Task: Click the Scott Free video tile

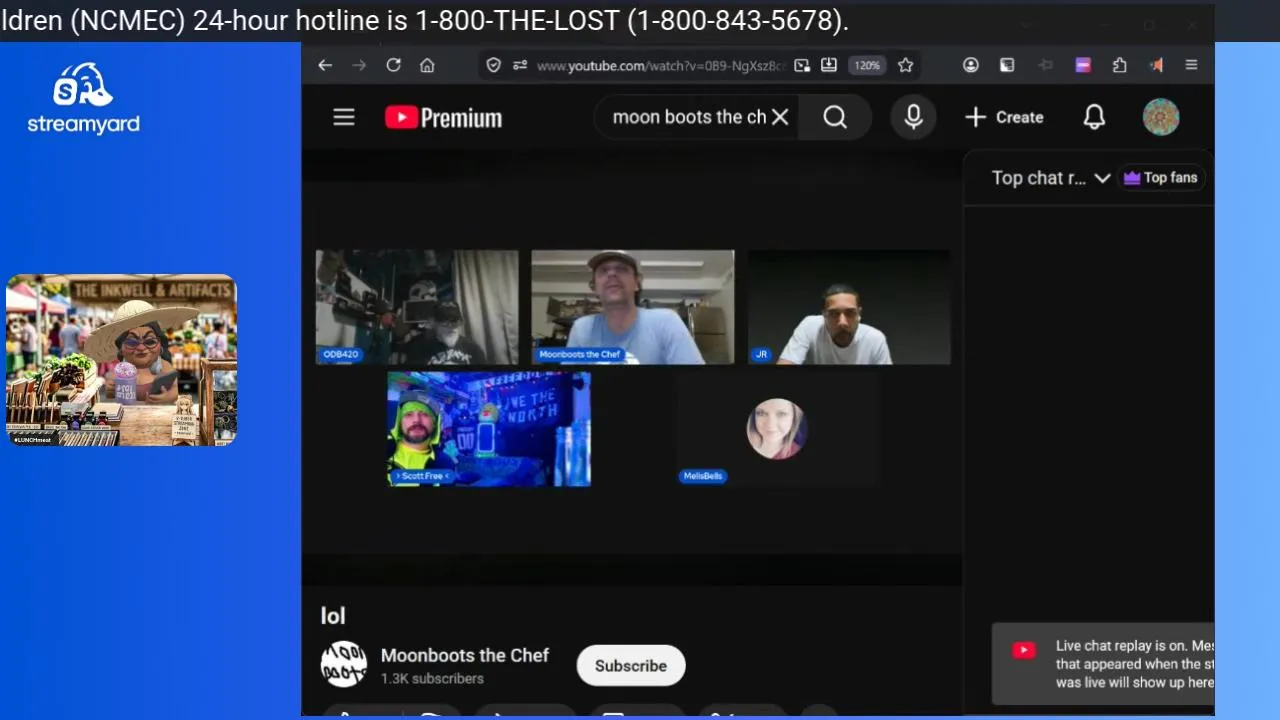Action: (x=489, y=429)
